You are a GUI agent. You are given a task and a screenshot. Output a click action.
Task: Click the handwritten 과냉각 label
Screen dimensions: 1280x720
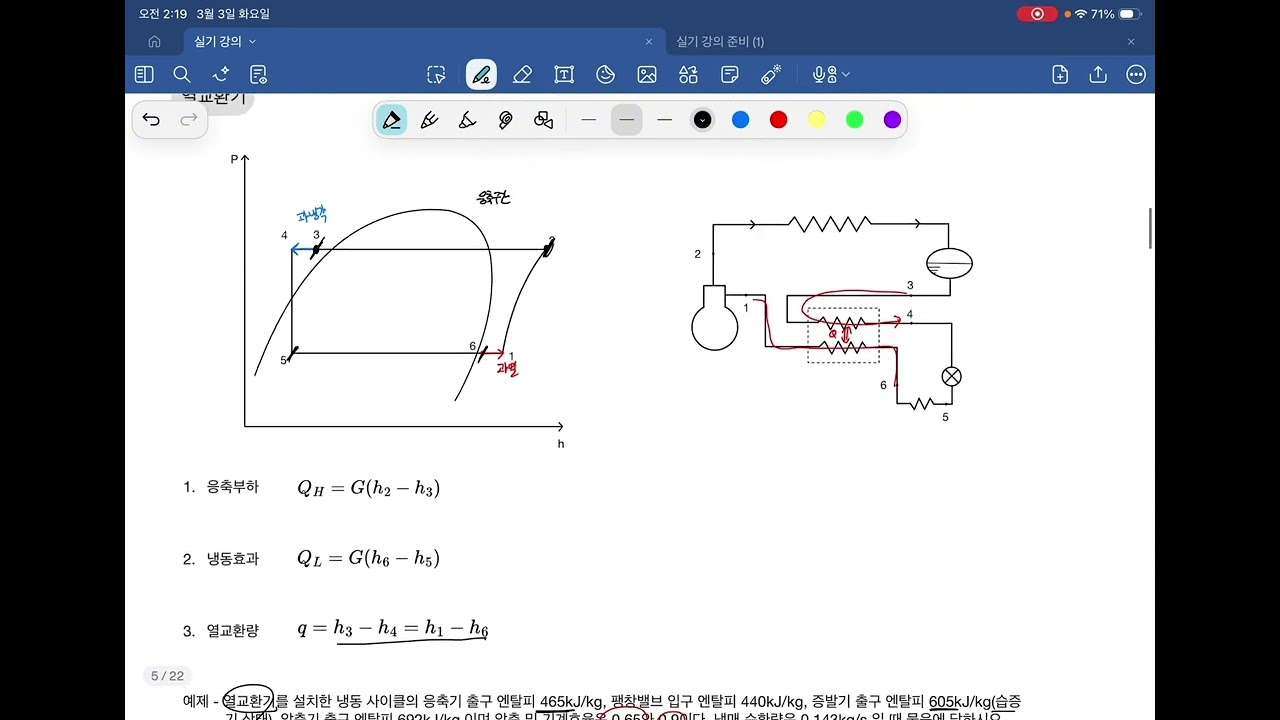(312, 215)
